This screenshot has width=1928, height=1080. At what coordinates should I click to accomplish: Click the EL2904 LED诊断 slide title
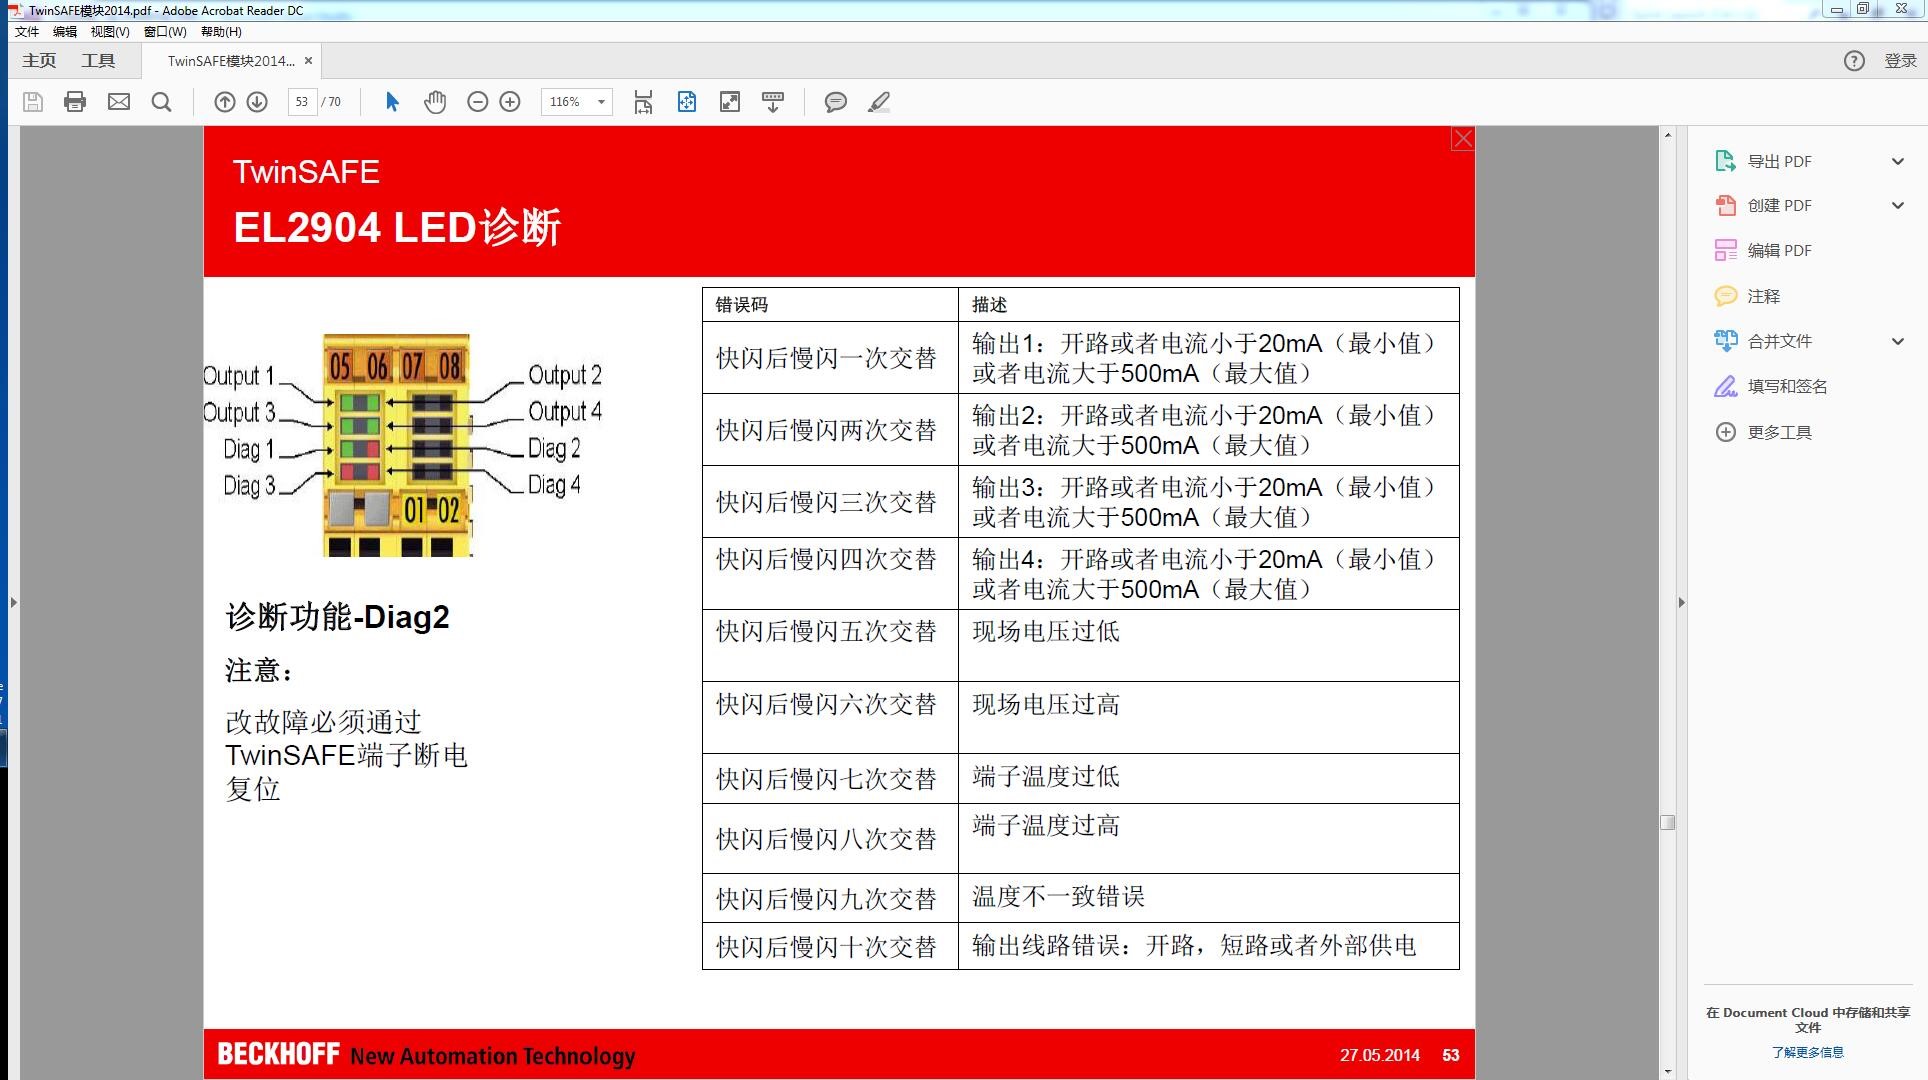click(397, 227)
